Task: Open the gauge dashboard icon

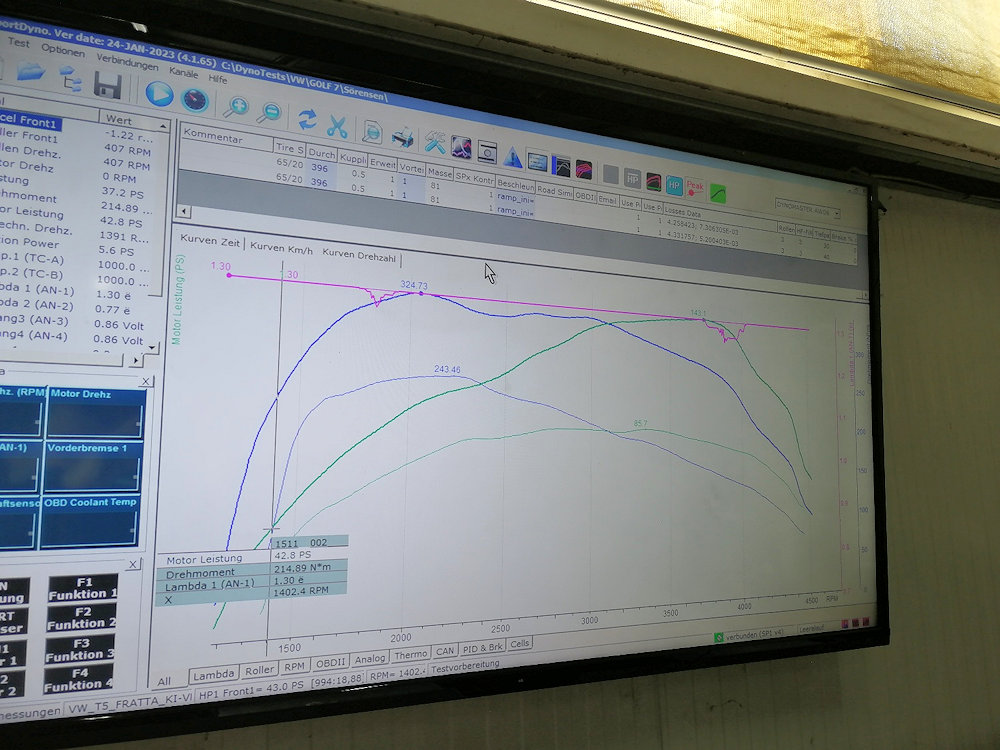Action: pos(194,99)
